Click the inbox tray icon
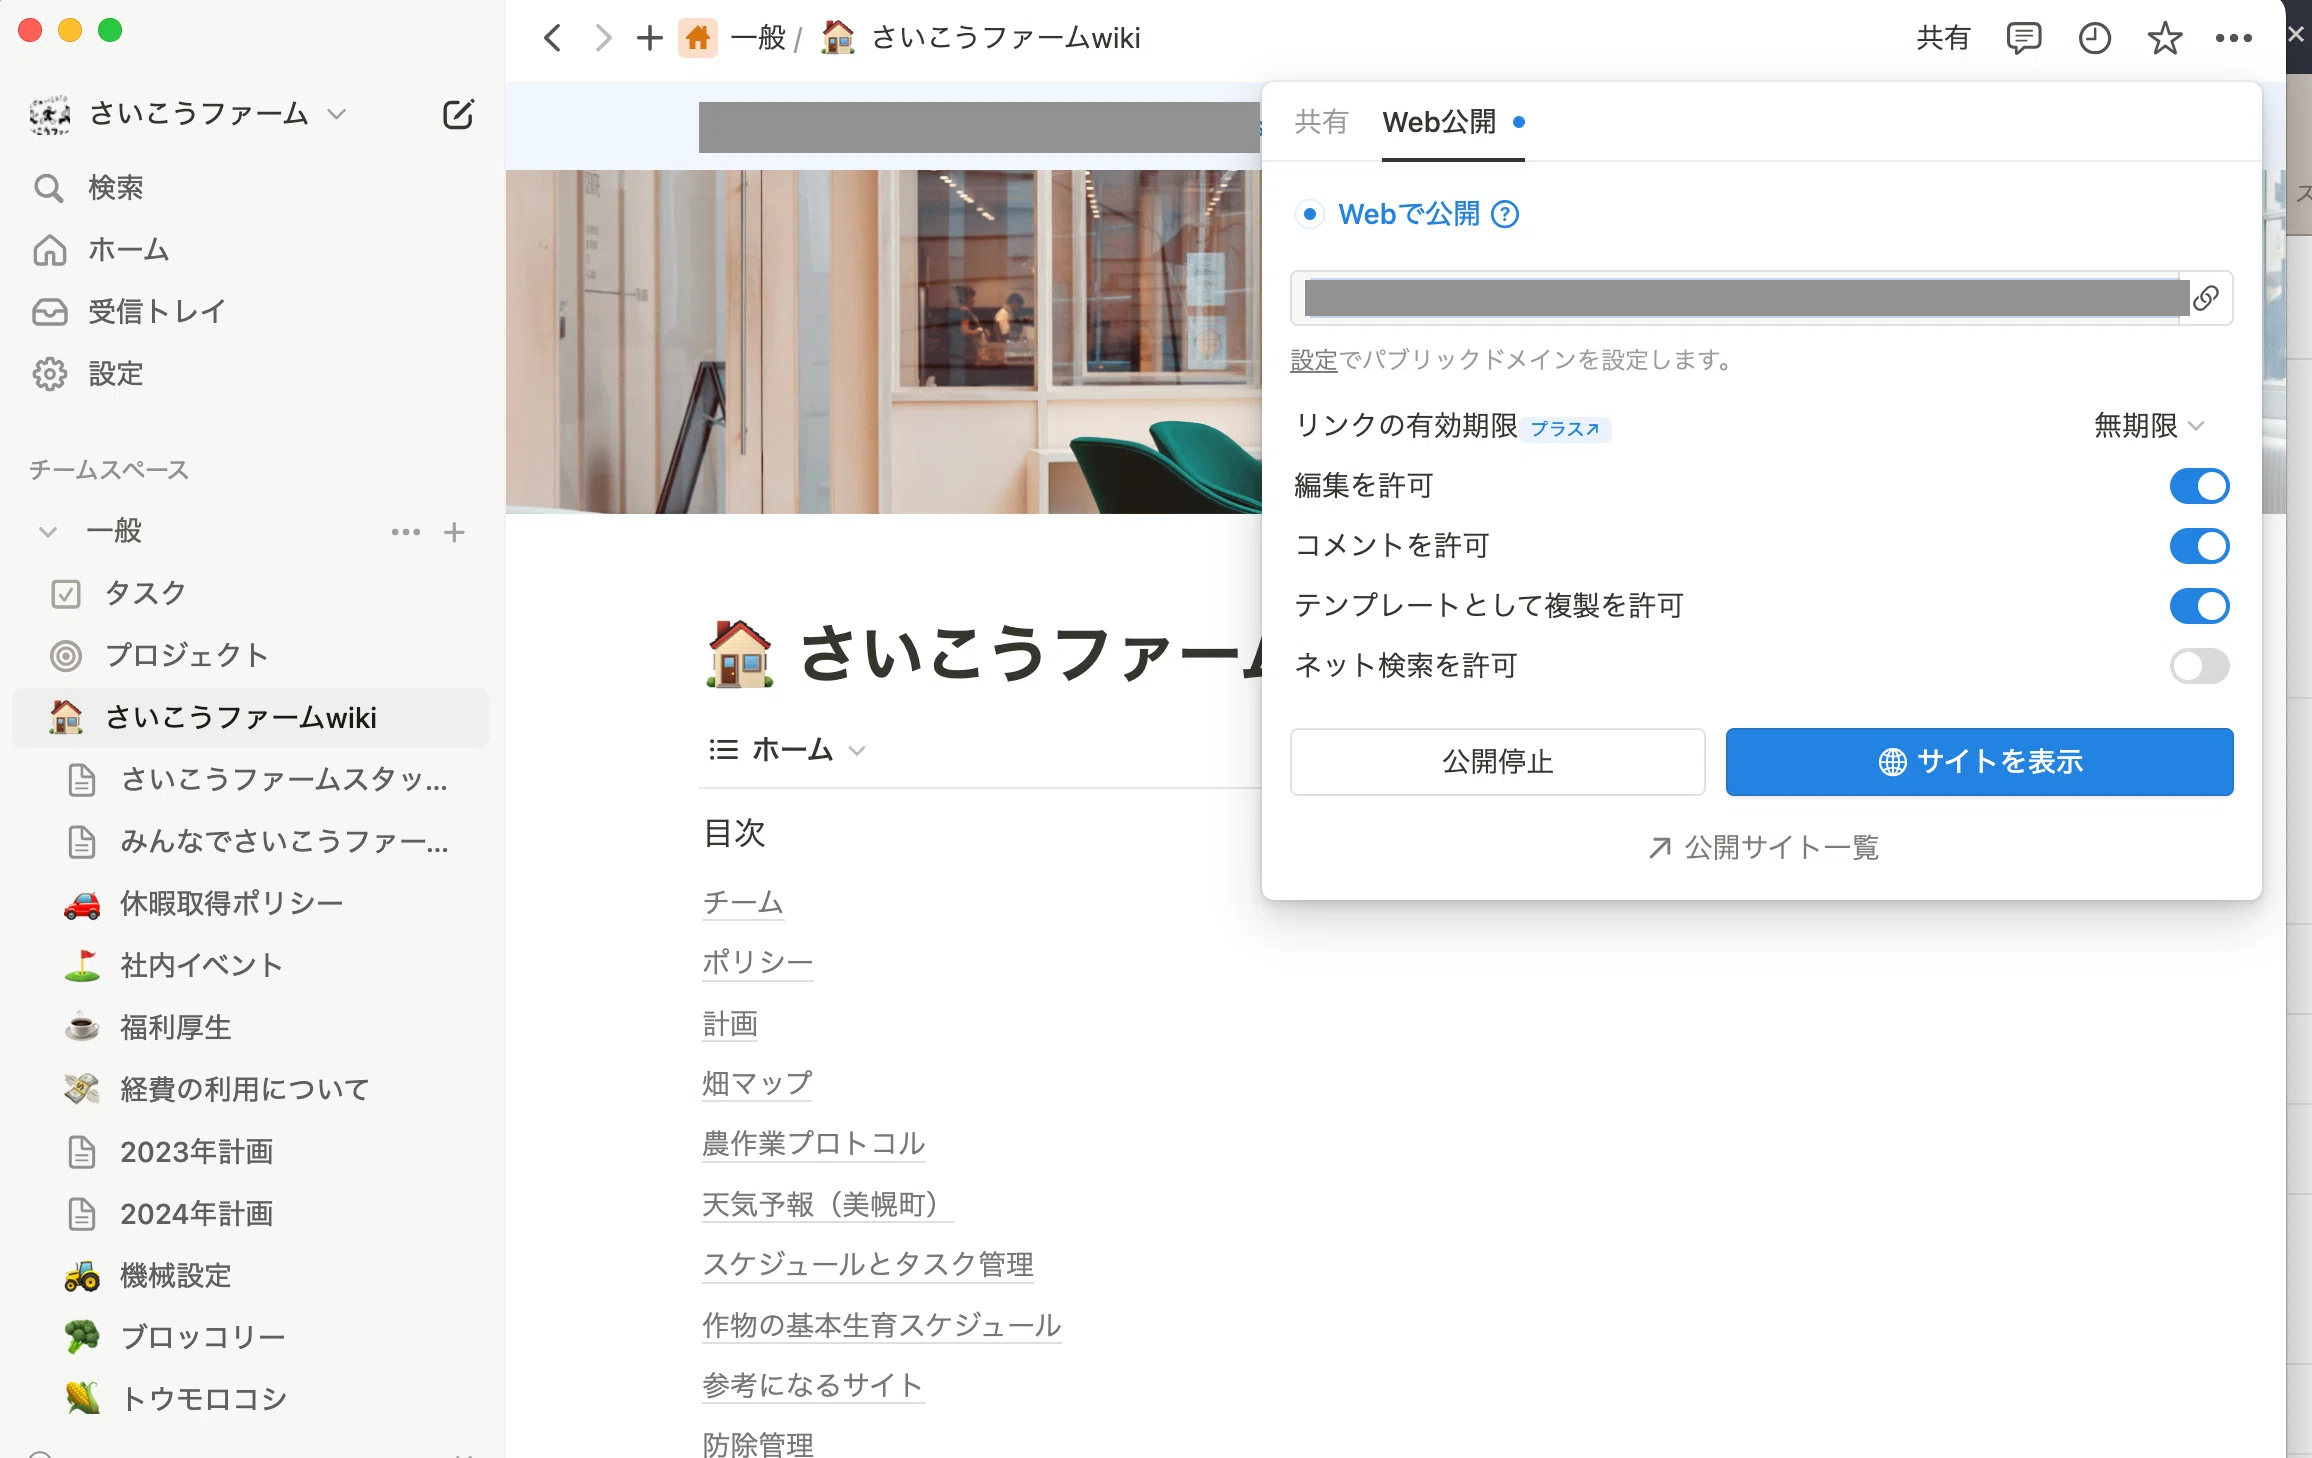 [x=49, y=312]
